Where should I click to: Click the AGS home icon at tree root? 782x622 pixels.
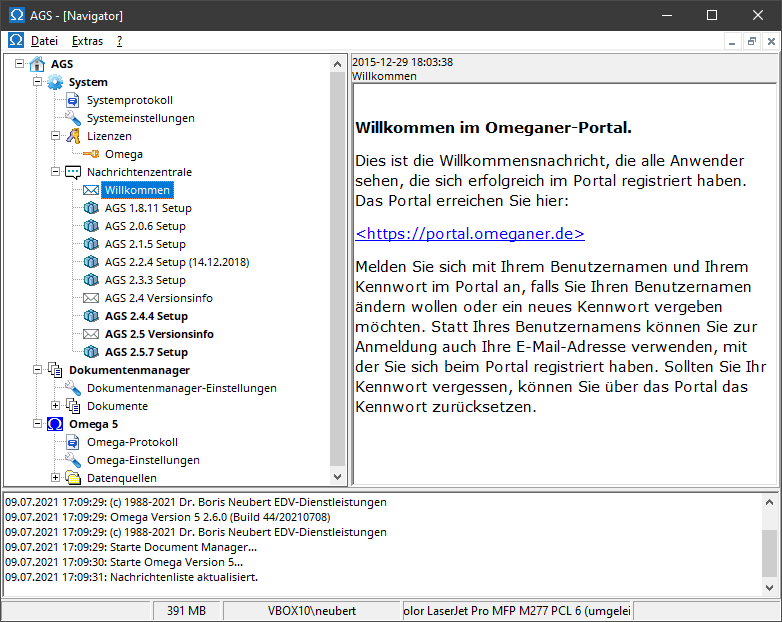tap(37, 64)
